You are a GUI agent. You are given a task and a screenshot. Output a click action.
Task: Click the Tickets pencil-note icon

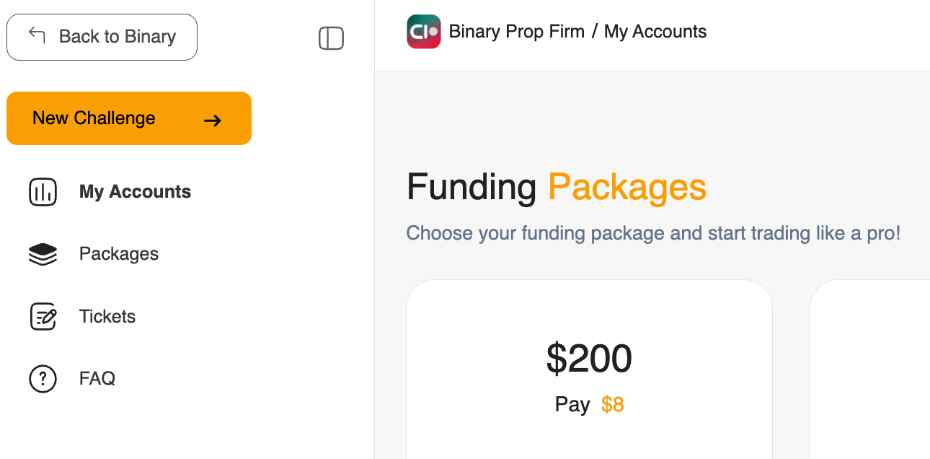coord(43,317)
